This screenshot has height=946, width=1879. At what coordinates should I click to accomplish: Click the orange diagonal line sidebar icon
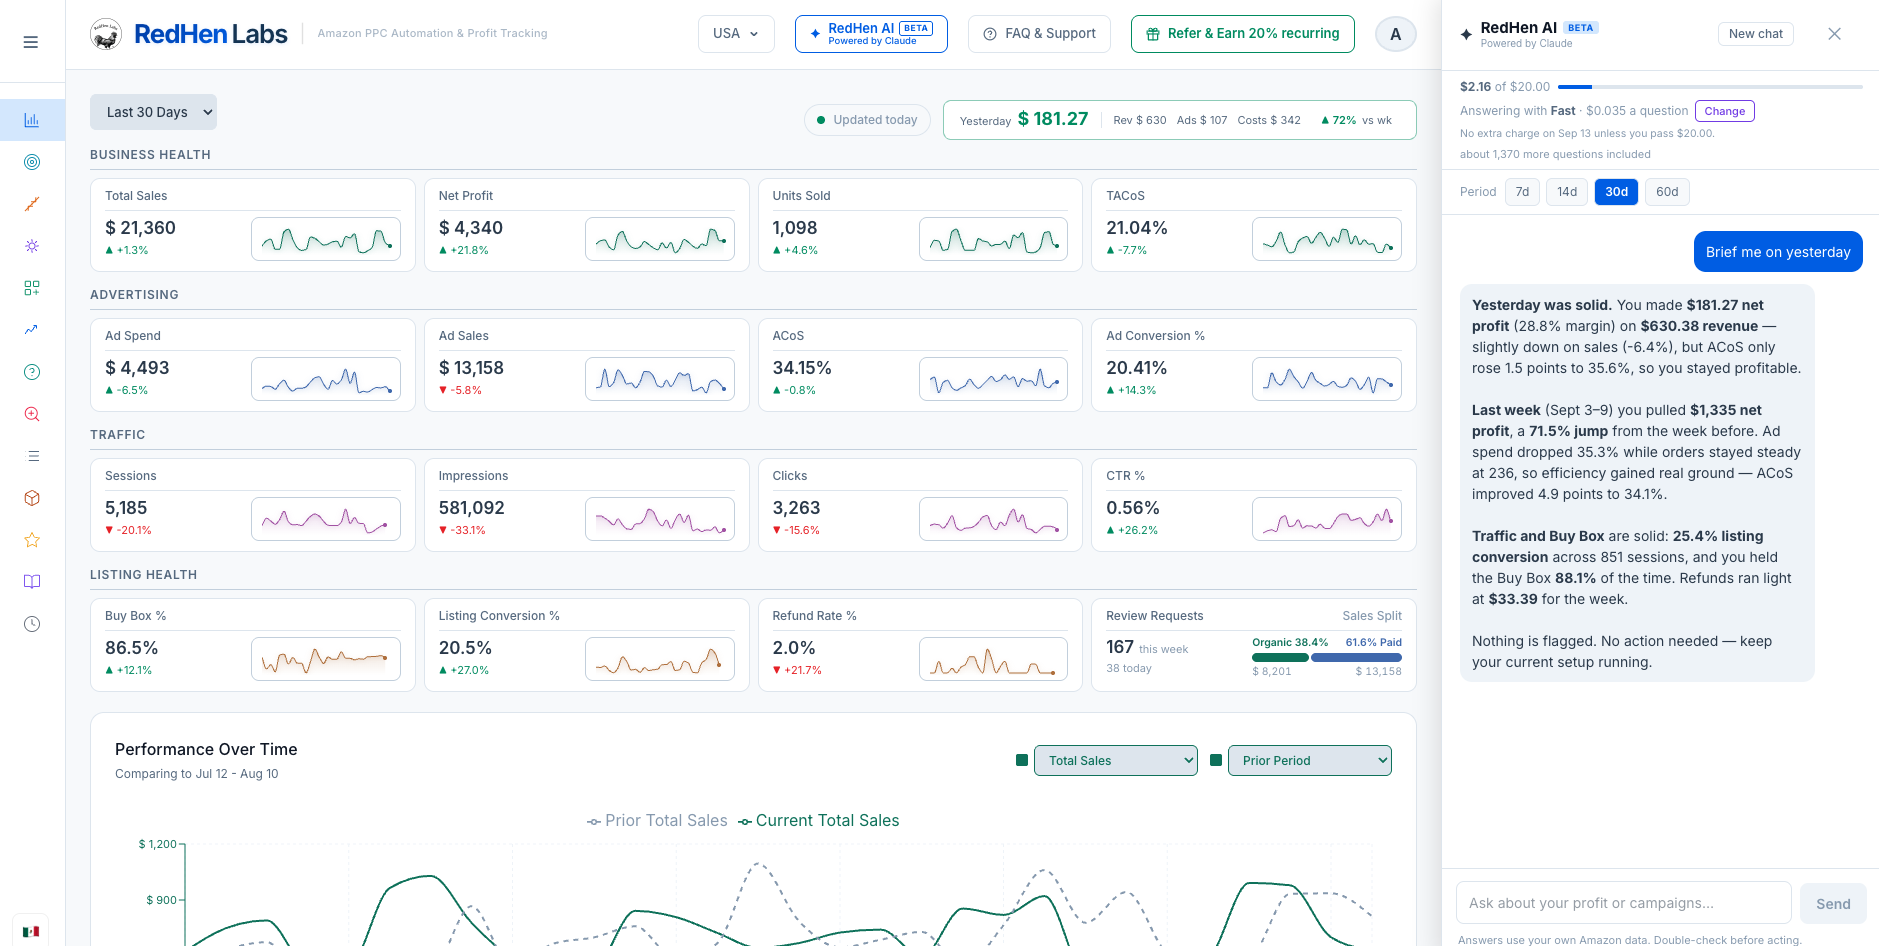tap(32, 204)
